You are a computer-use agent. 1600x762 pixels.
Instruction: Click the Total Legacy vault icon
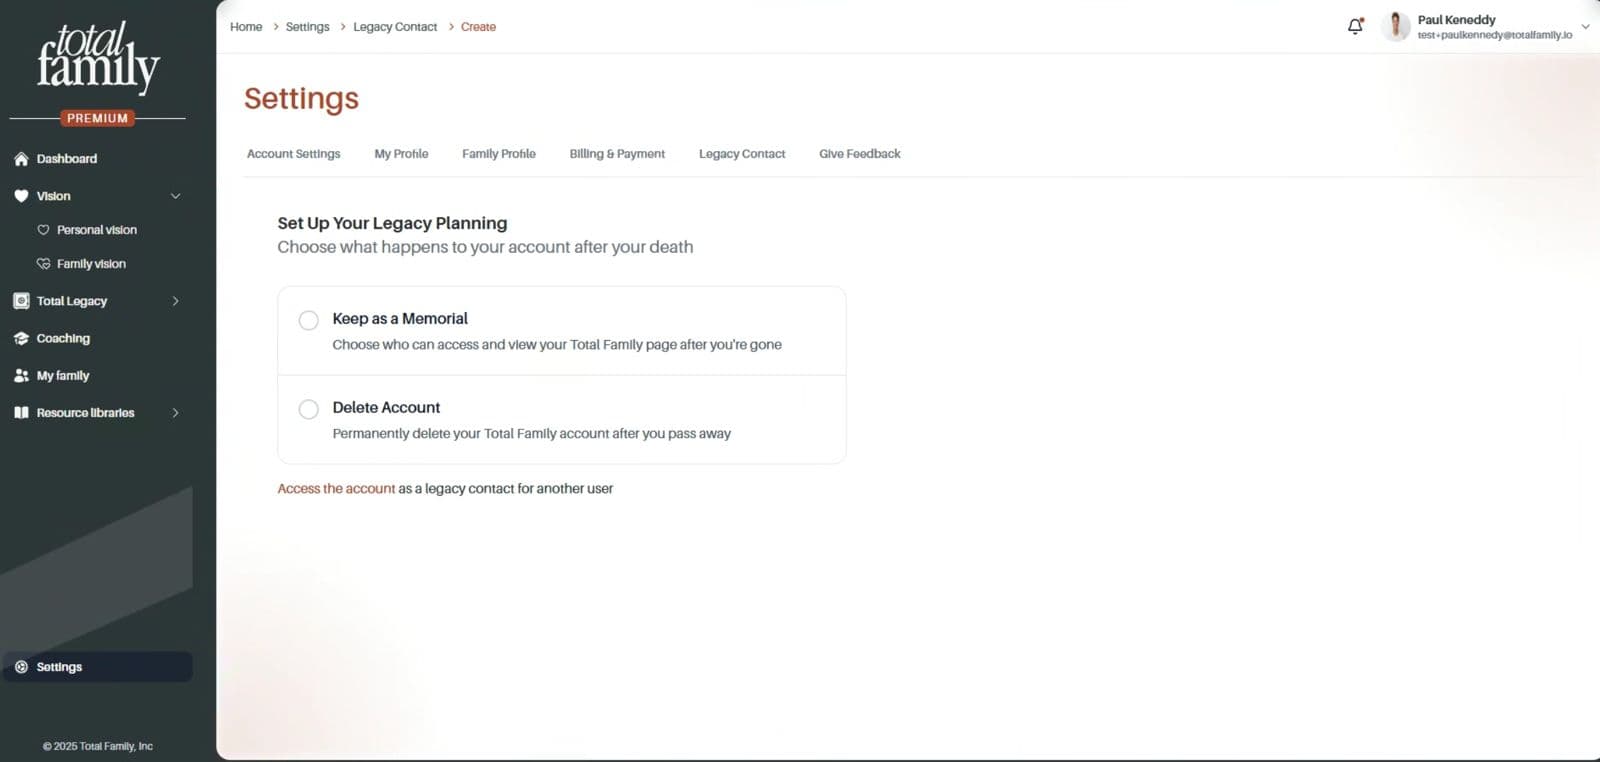pos(21,301)
